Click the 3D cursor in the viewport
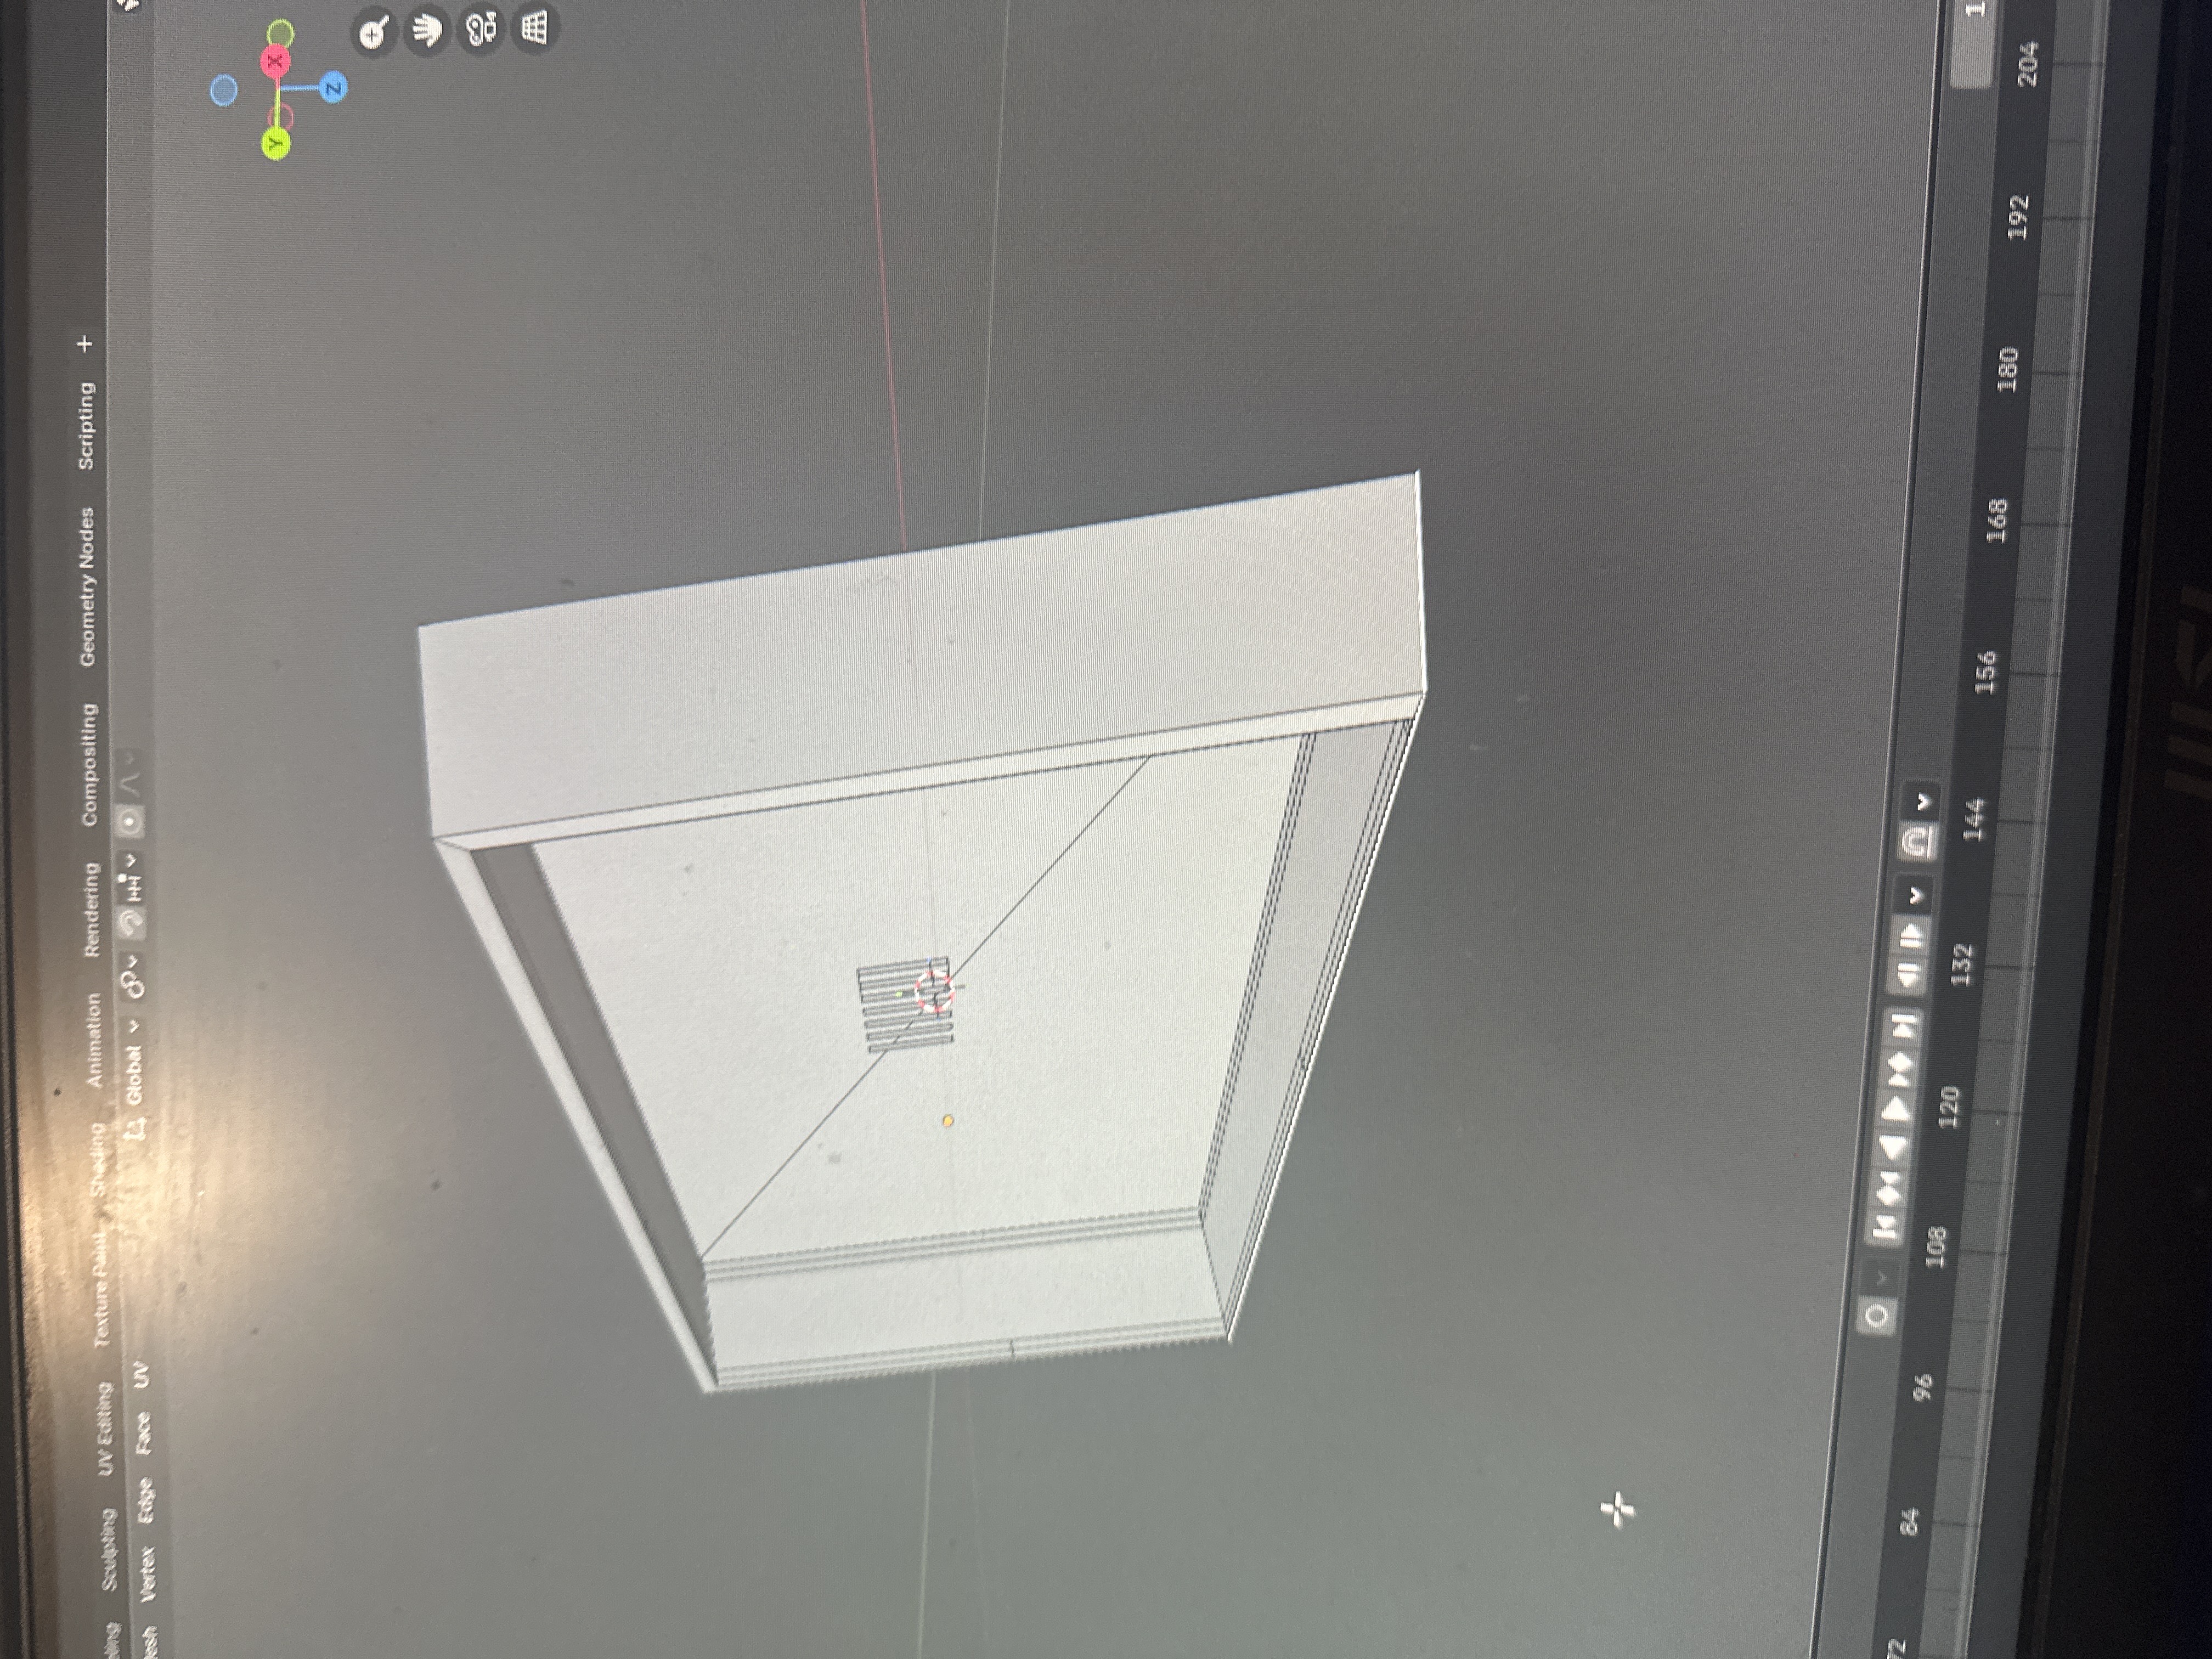The image size is (2212, 1659). pos(936,990)
